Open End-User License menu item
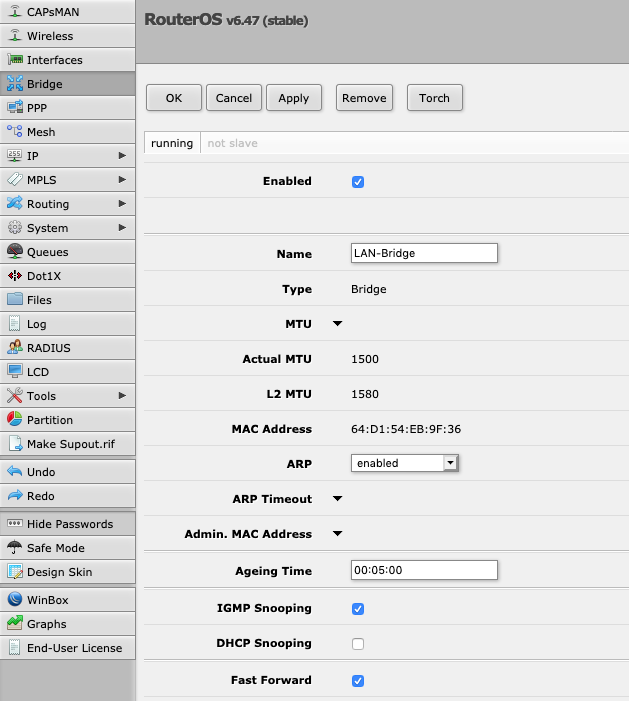Image resolution: width=629 pixels, height=701 pixels. pos(68,648)
